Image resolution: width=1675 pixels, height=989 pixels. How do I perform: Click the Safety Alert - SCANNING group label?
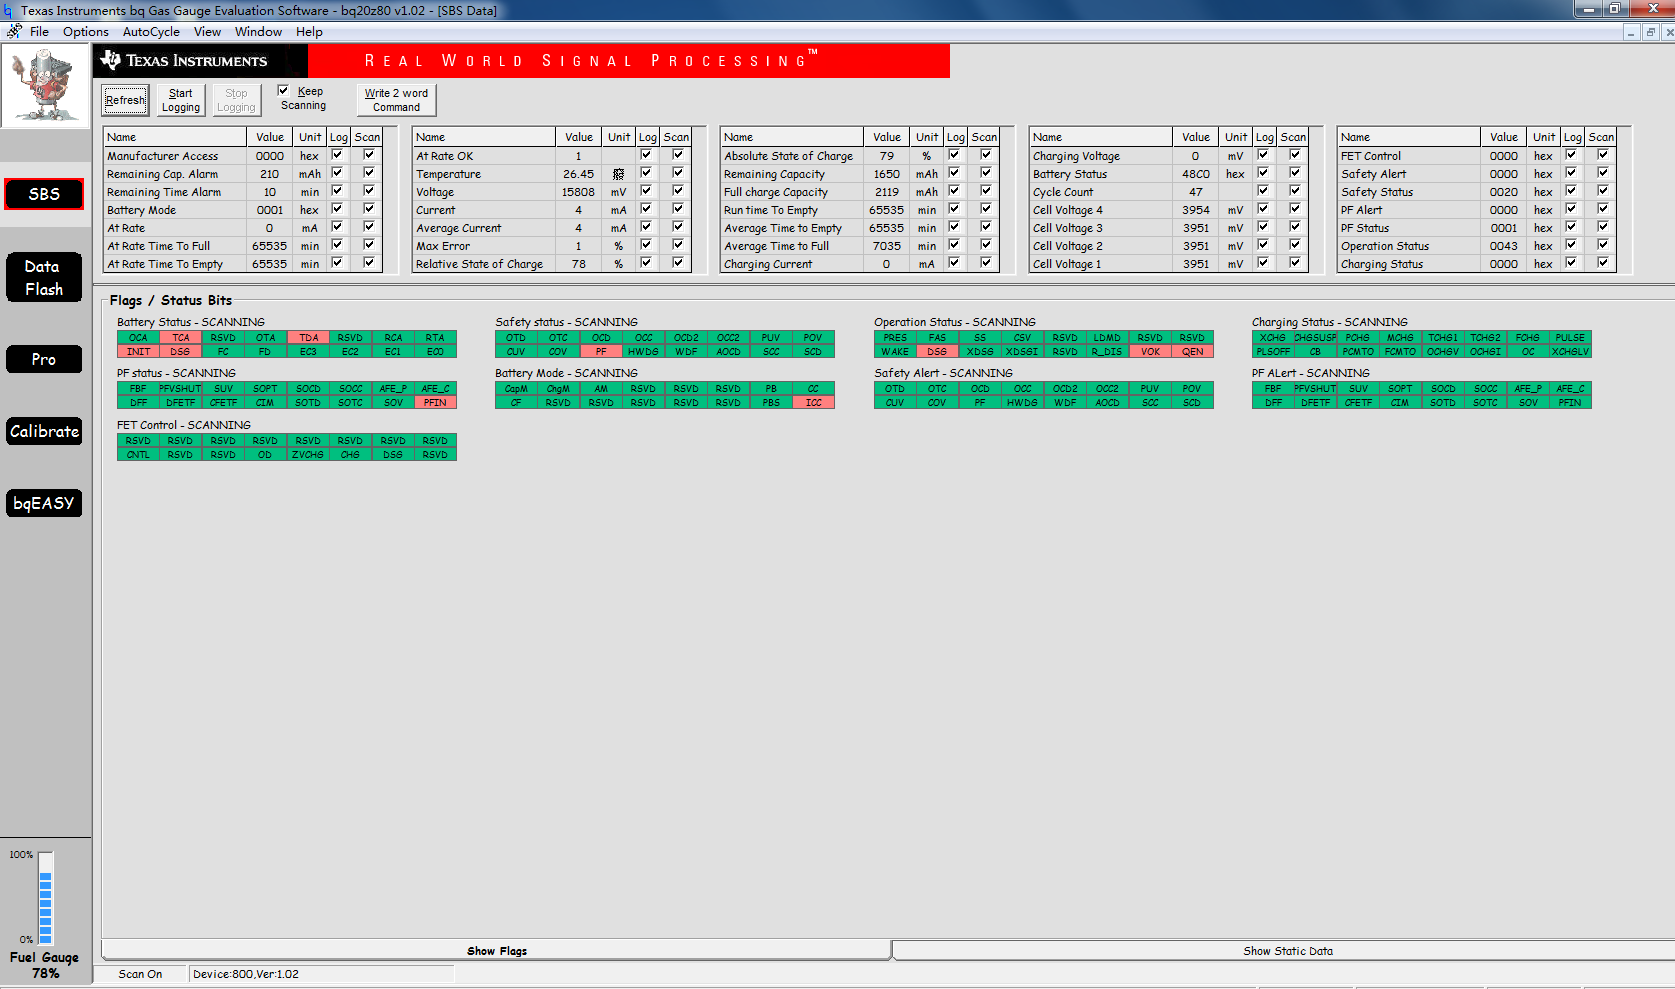[x=943, y=373]
